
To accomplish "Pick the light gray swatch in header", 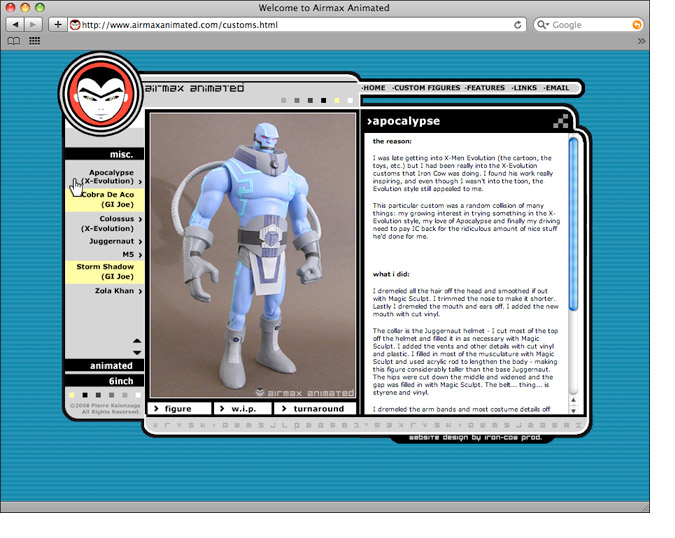I will tap(283, 100).
